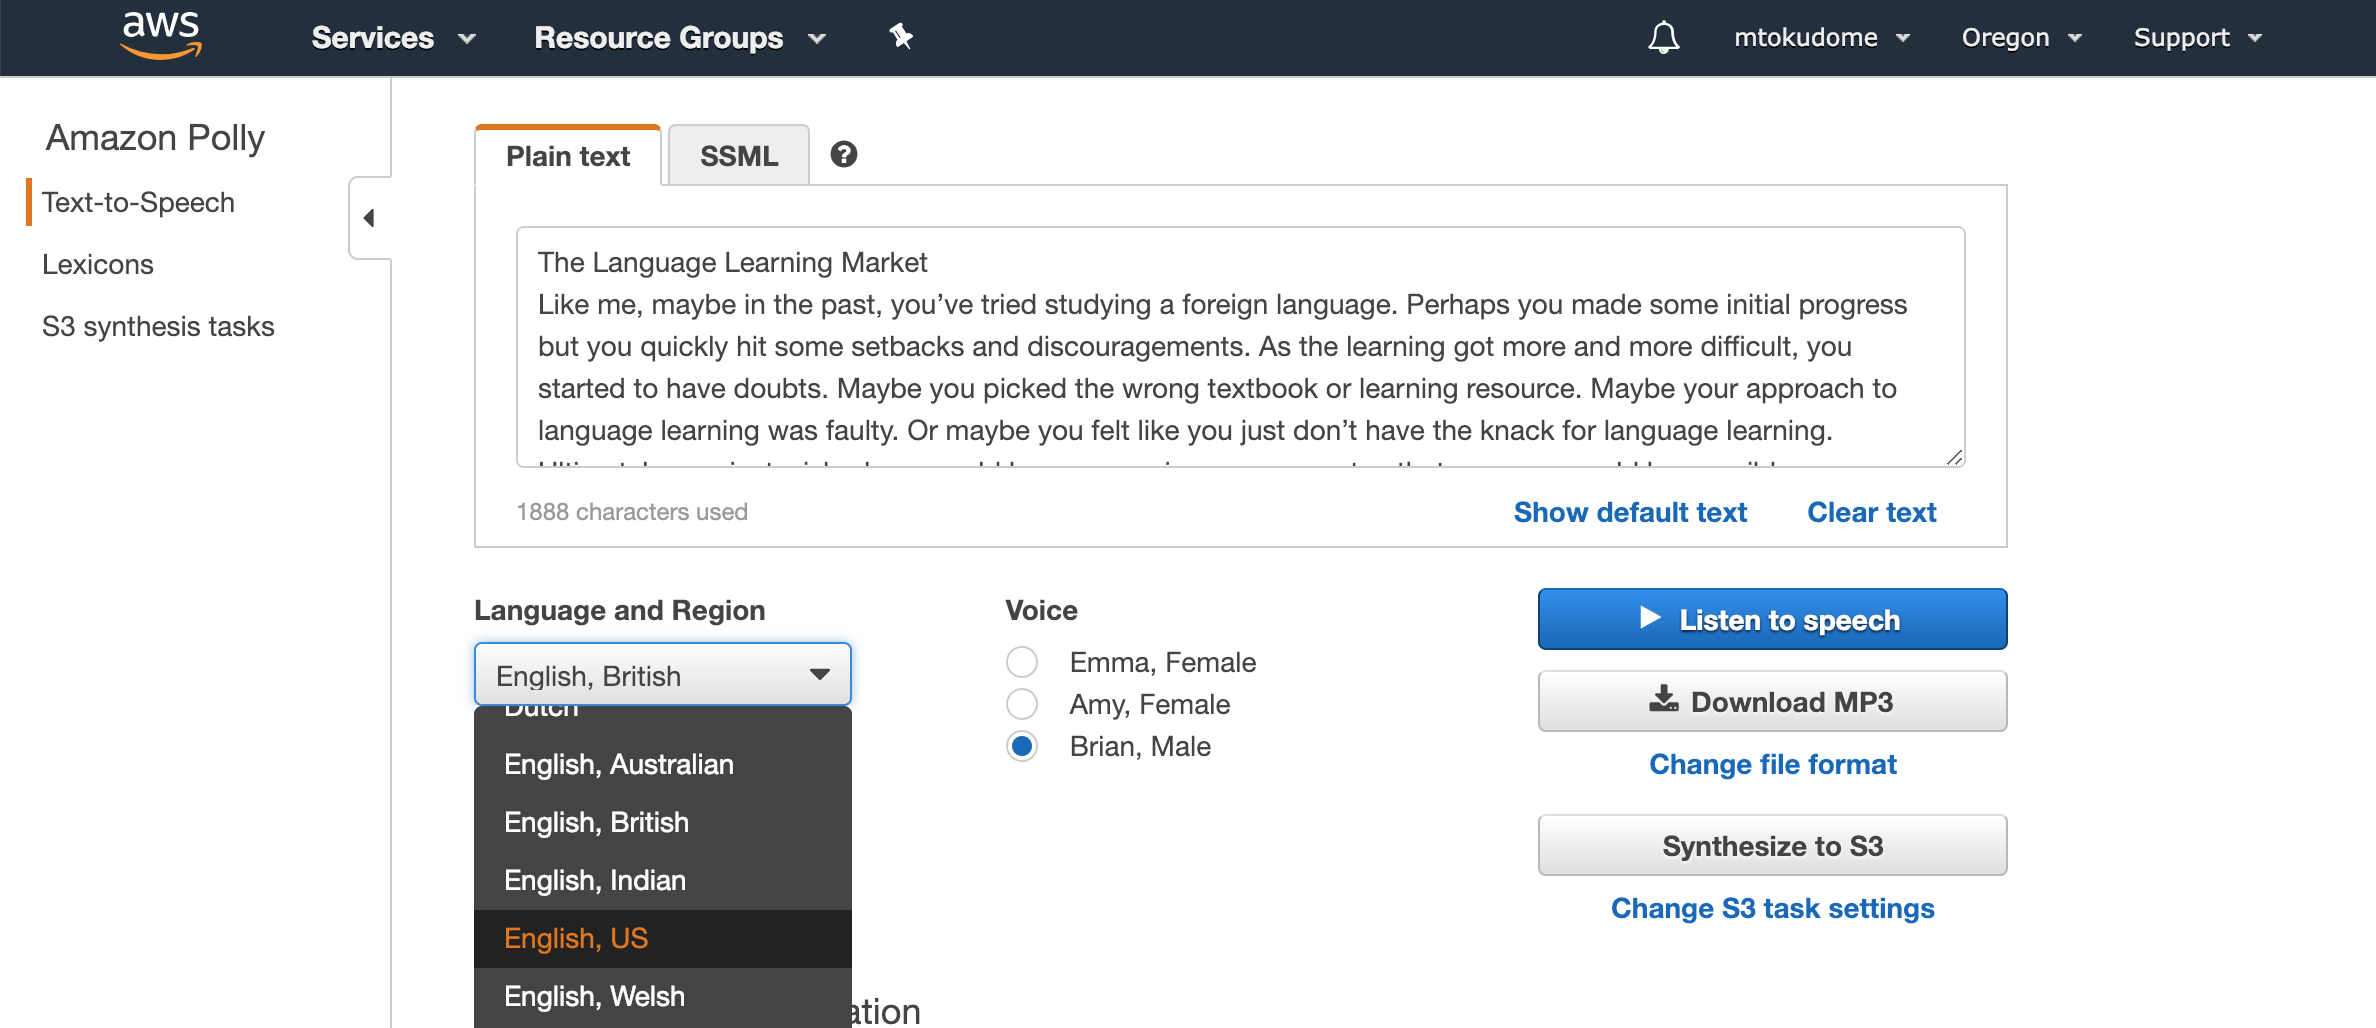
Task: Switch to the Plain text tab
Action: pyautogui.click(x=568, y=156)
